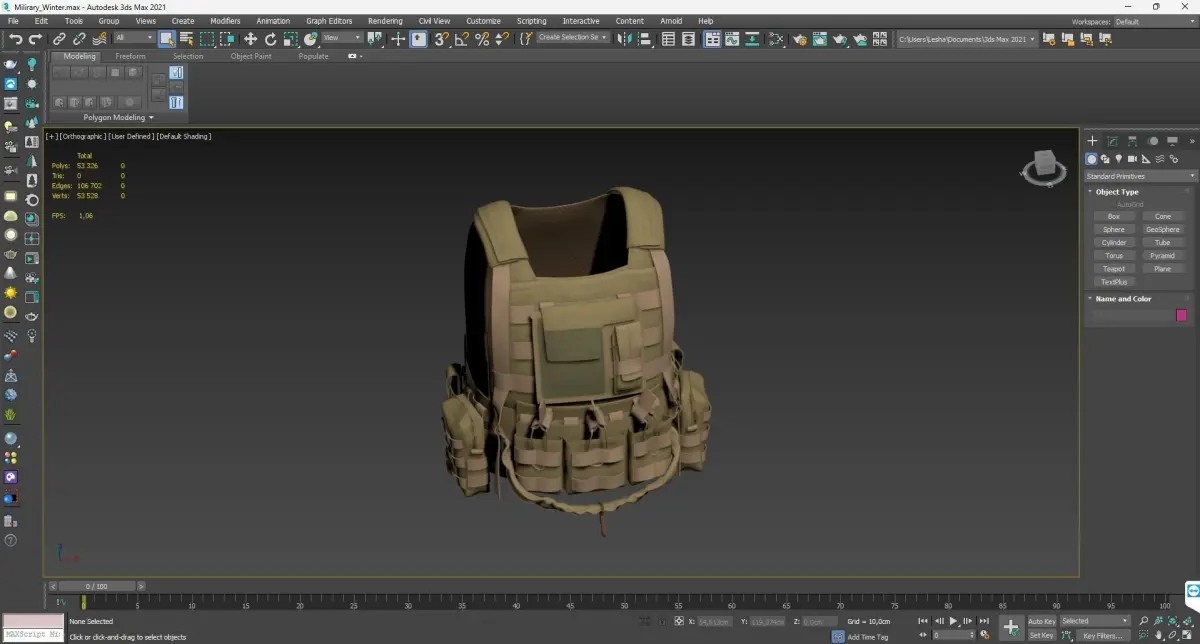The height and width of the screenshot is (644, 1200).
Task: Click the object color swatch
Action: tap(1181, 315)
